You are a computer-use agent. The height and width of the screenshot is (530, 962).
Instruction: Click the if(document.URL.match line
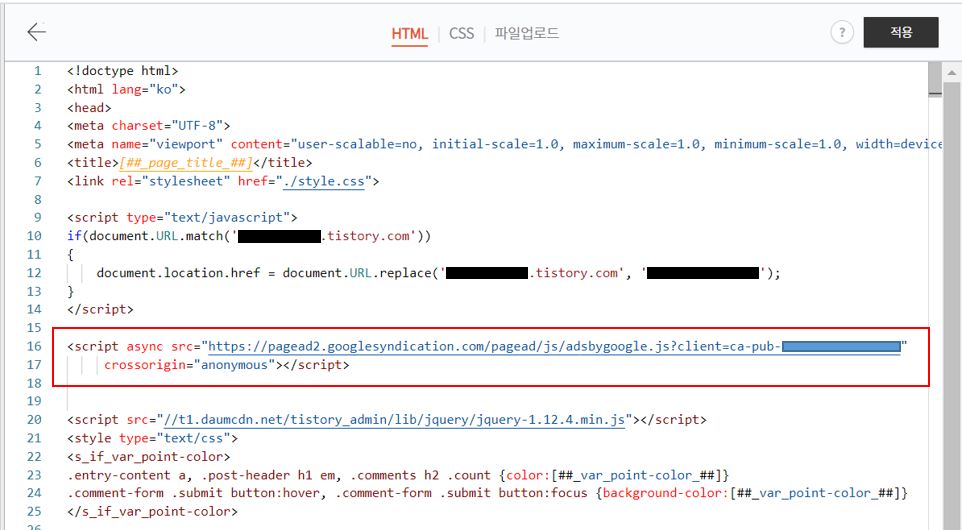249,236
